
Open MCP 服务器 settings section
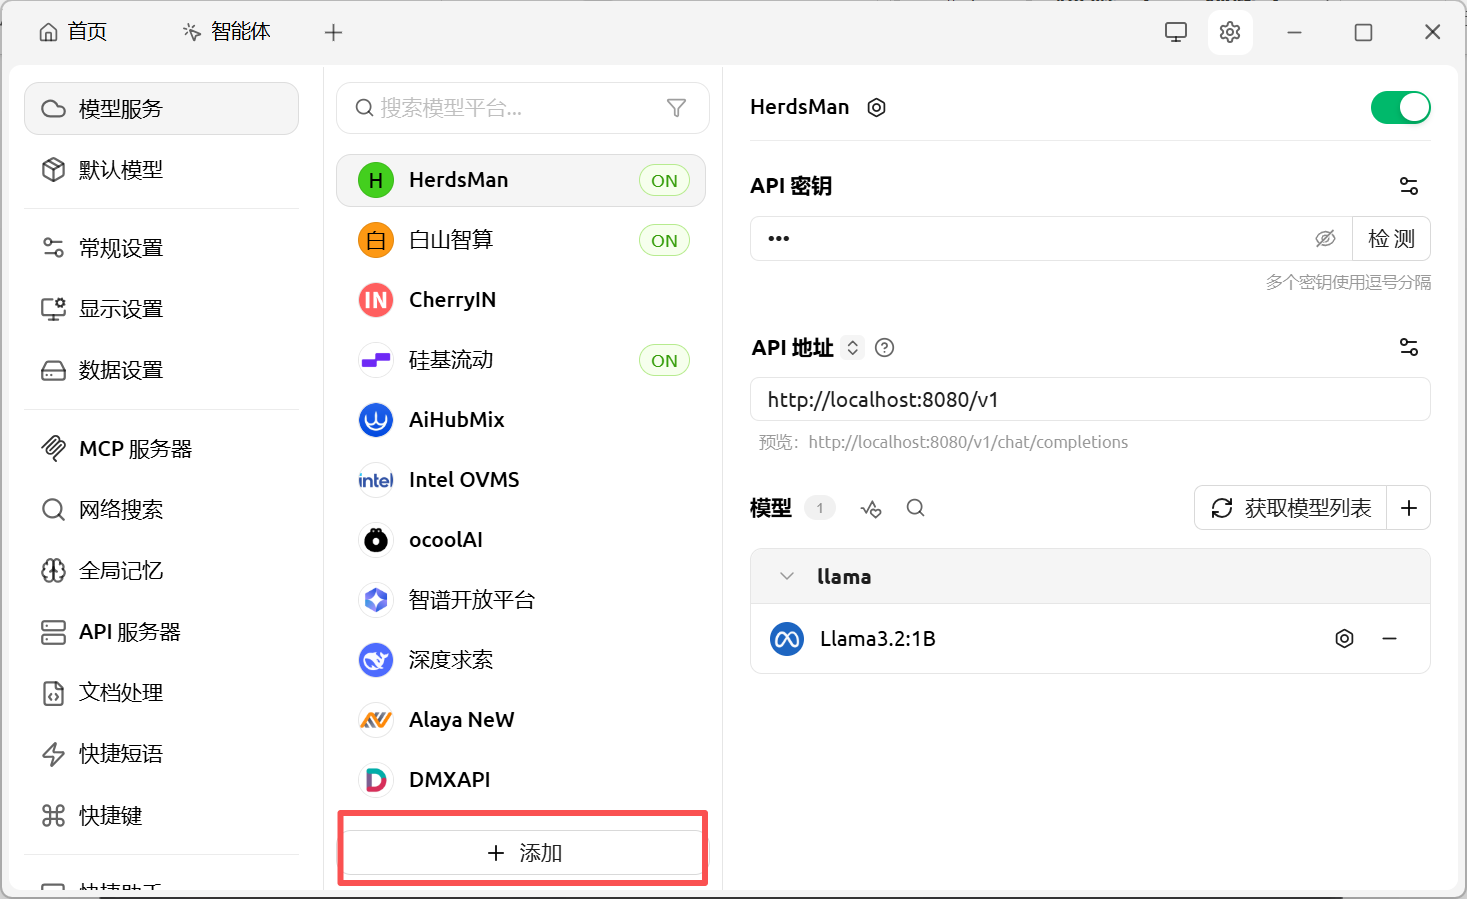pos(162,449)
